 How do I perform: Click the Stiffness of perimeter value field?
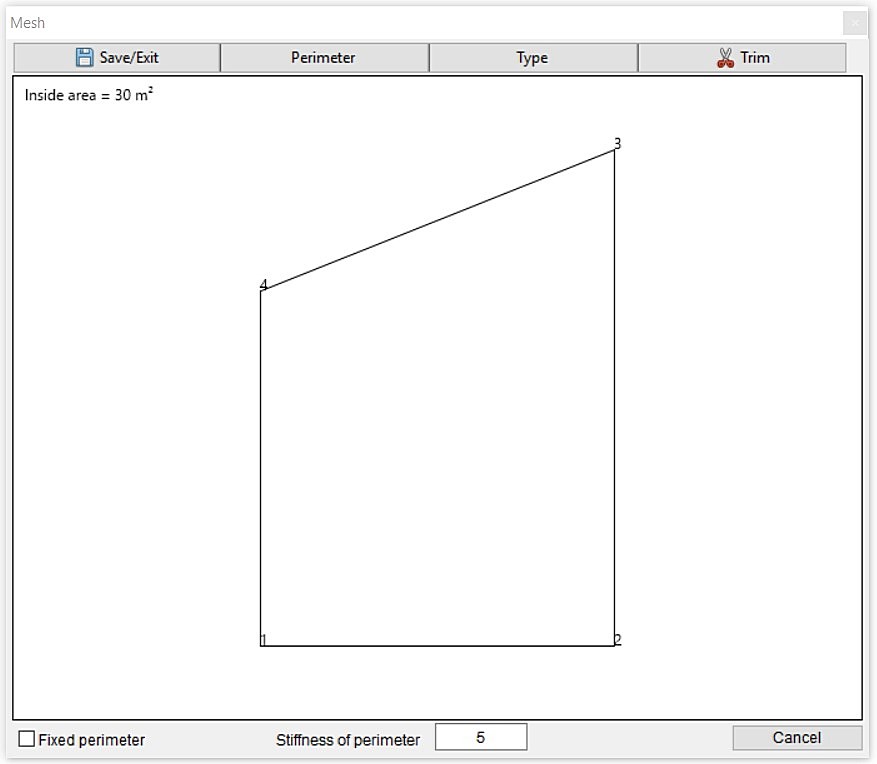coord(482,736)
